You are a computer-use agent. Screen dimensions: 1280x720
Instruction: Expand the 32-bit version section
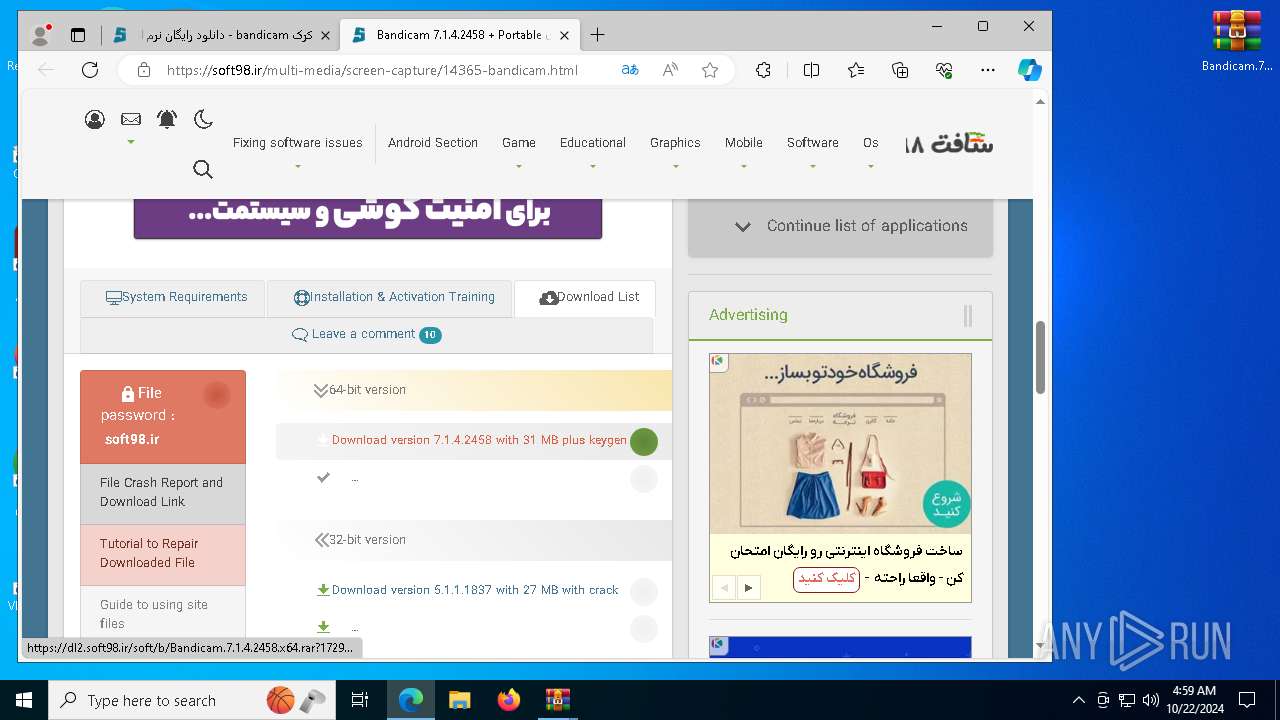474,540
